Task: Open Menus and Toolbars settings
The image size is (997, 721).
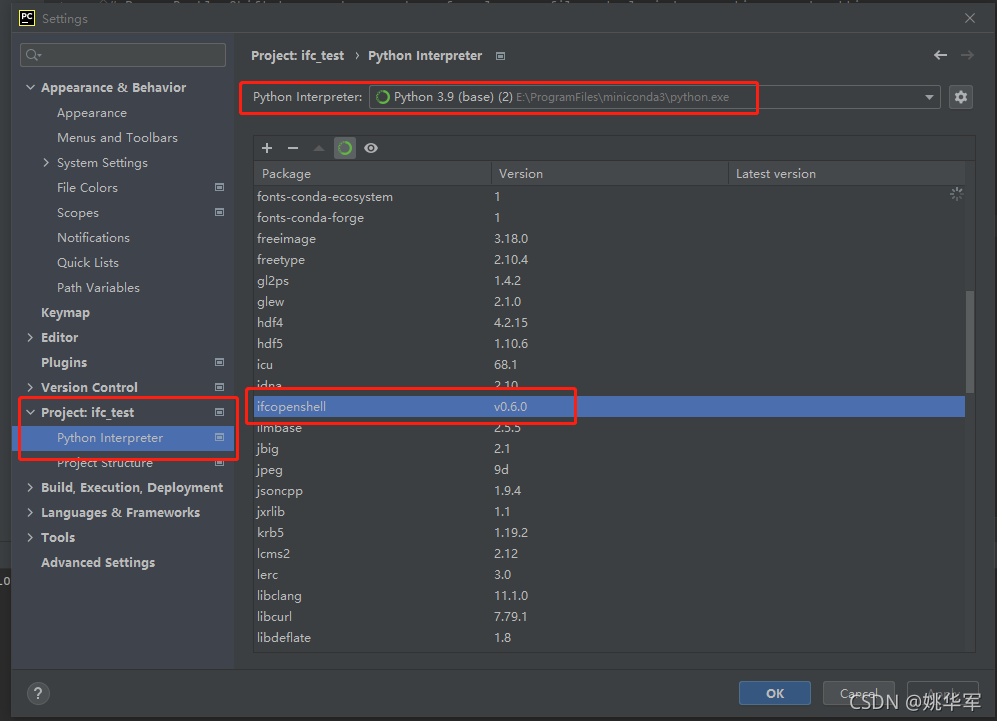Action: click(x=118, y=137)
